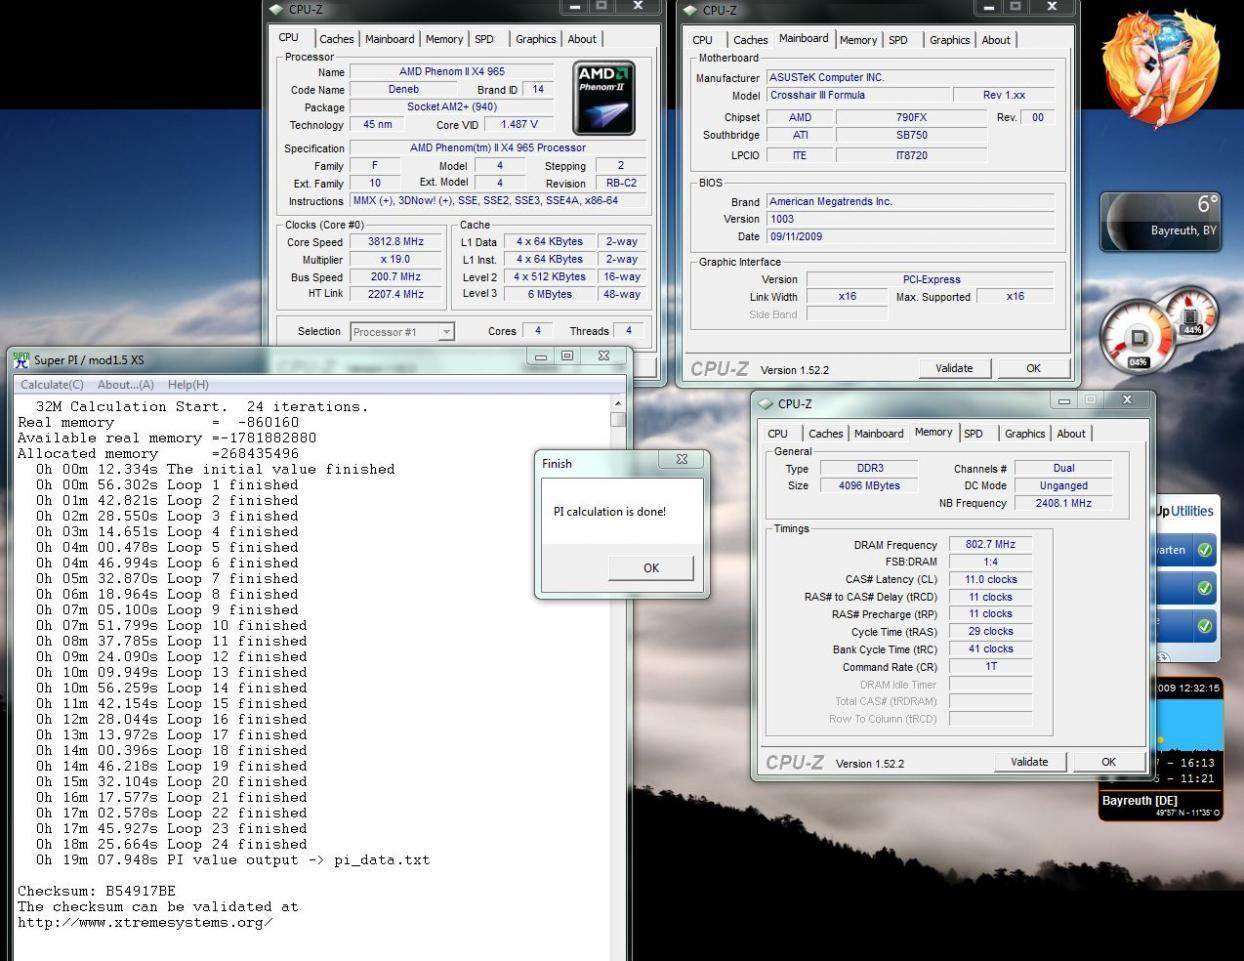Image resolution: width=1244 pixels, height=961 pixels.
Task: Click OK in the CPU-Z Memory window
Action: 1108,762
